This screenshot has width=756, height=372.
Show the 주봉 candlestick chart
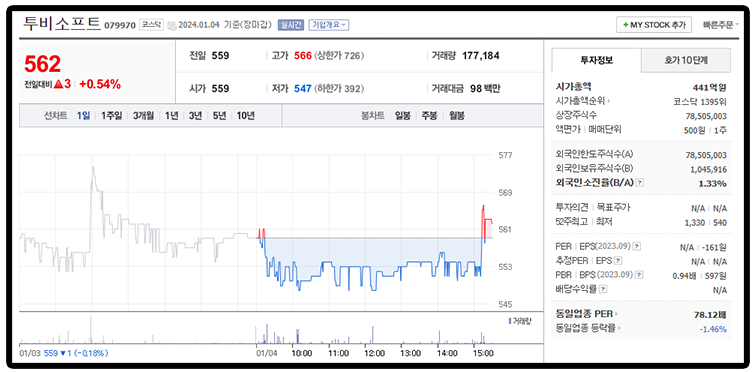coord(429,116)
